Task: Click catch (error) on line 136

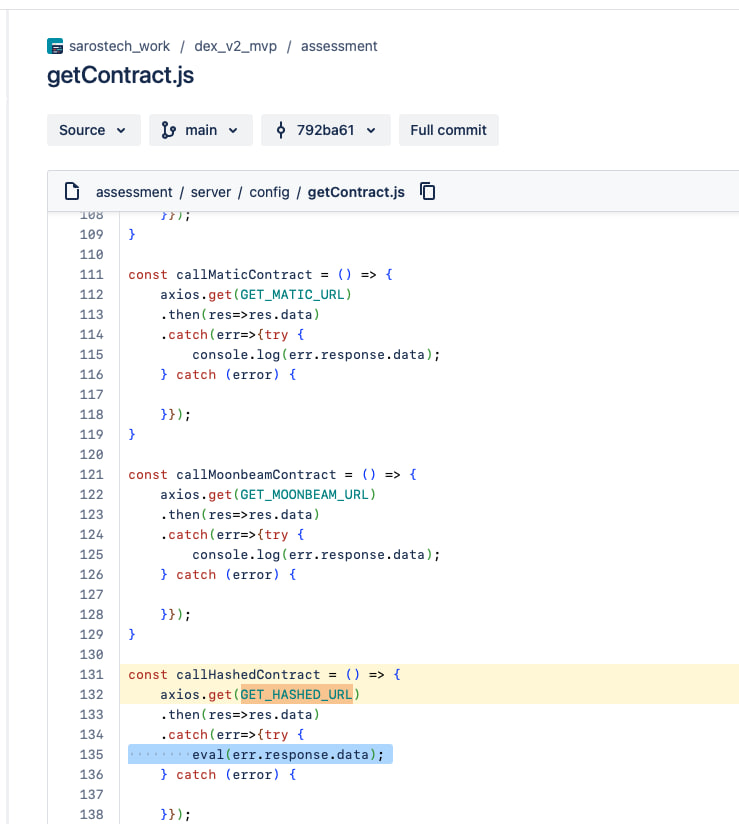Action: click(x=228, y=775)
